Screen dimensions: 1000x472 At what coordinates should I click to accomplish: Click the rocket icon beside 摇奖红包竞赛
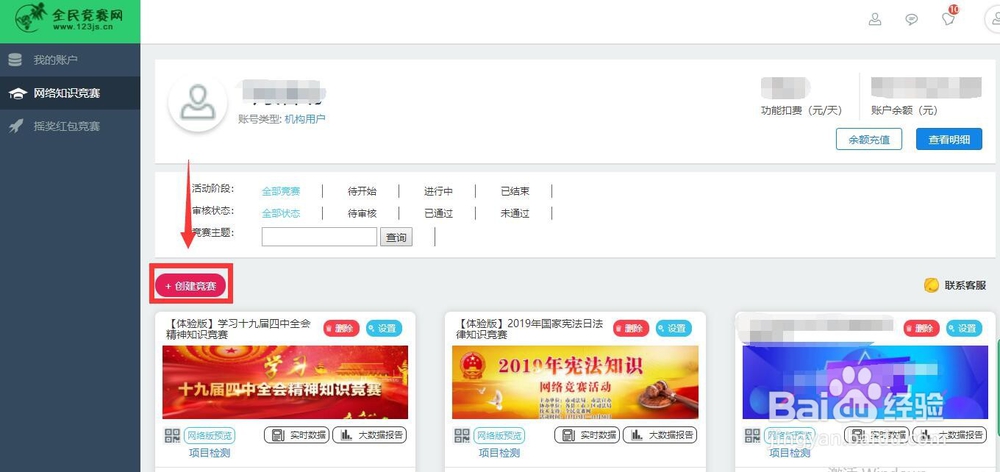point(16,126)
